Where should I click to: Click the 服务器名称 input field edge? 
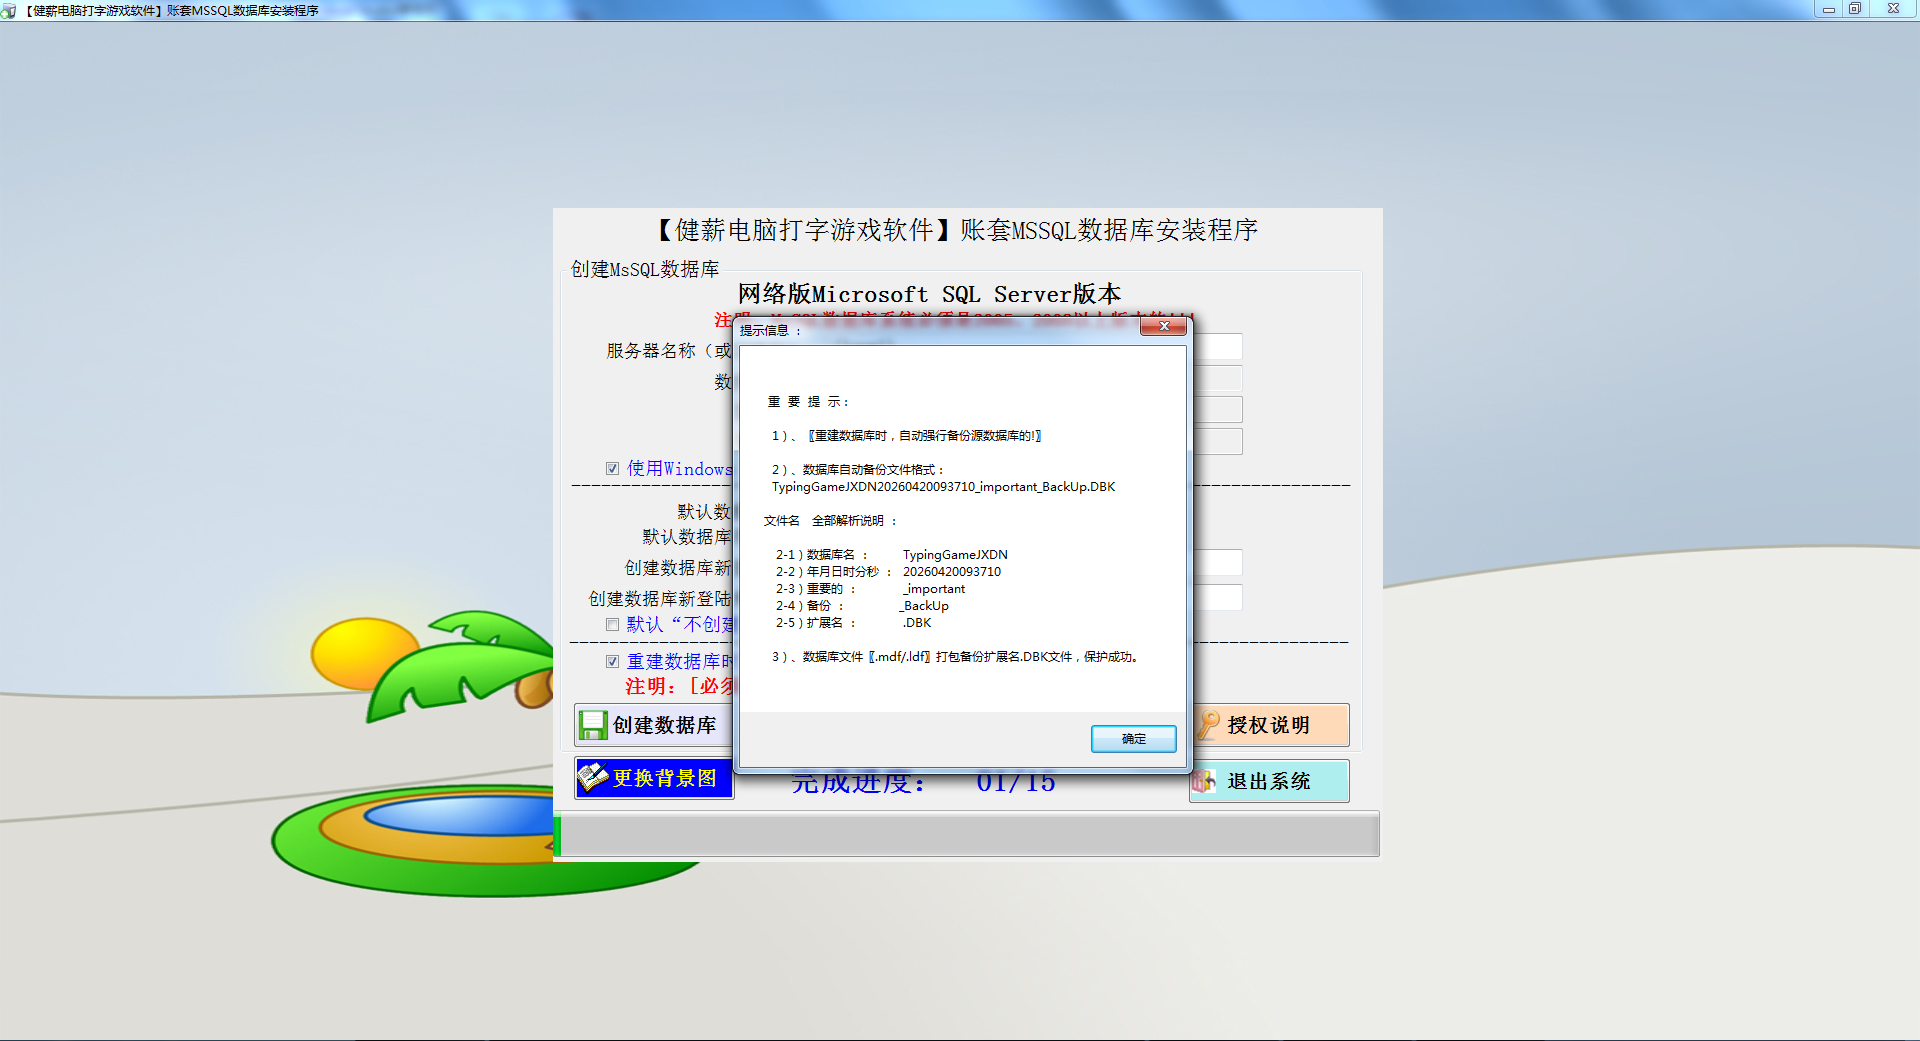(1216, 347)
